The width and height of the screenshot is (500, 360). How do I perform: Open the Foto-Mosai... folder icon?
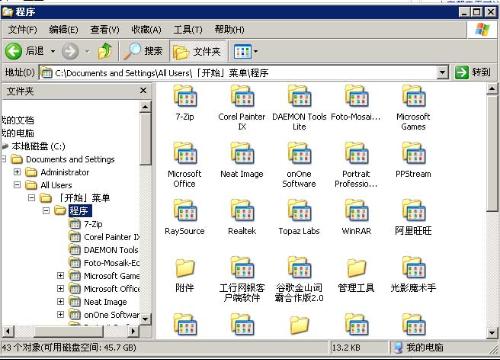[357, 96]
